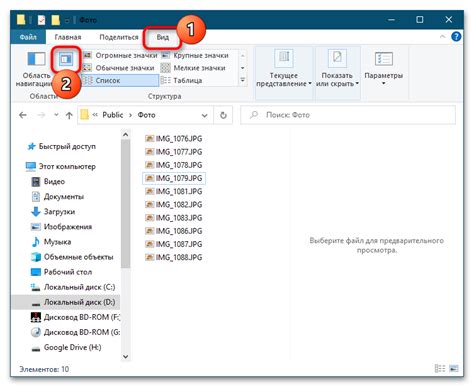This screenshot has height=387, width=474.
Task: Open the Загрузки folder
Action: [53, 212]
